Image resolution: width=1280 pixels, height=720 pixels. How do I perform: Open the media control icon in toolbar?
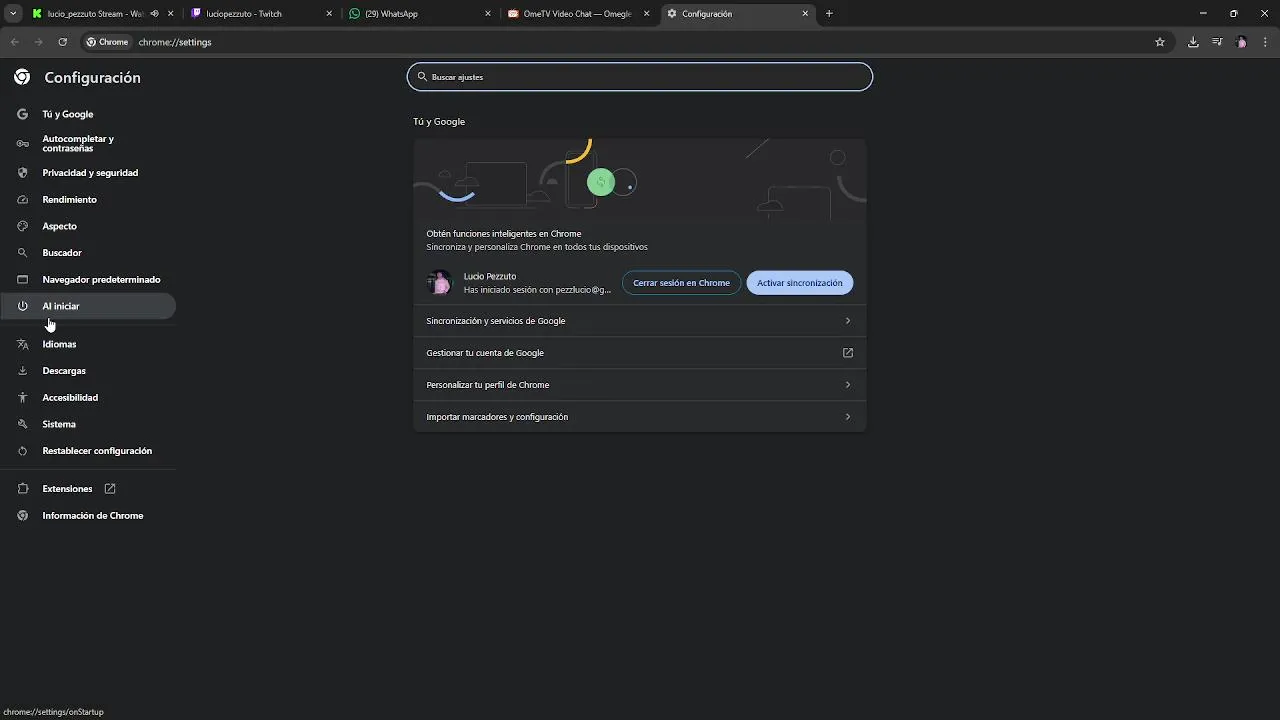point(1217,42)
